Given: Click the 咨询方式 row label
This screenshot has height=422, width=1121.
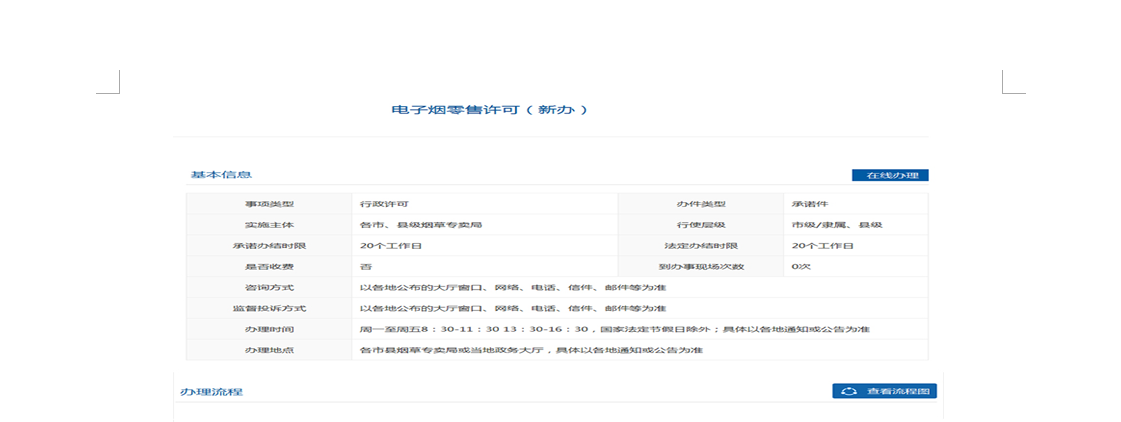Looking at the screenshot, I should 269,288.
